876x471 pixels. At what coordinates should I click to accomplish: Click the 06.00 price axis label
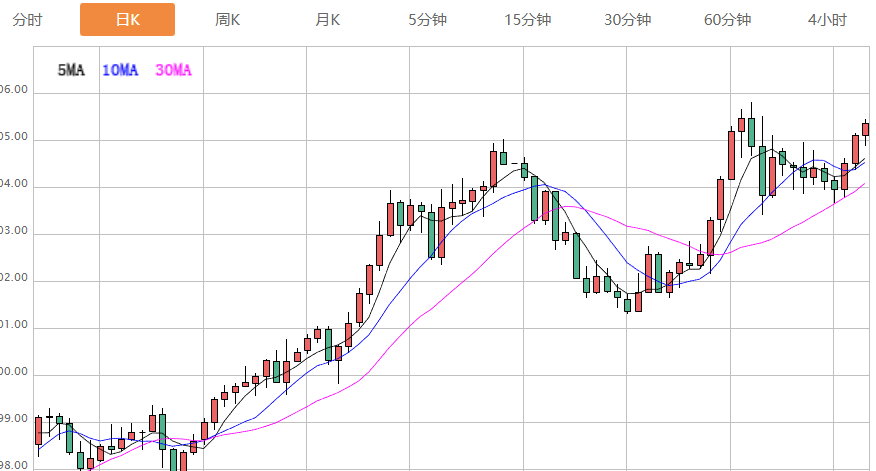pos(14,90)
